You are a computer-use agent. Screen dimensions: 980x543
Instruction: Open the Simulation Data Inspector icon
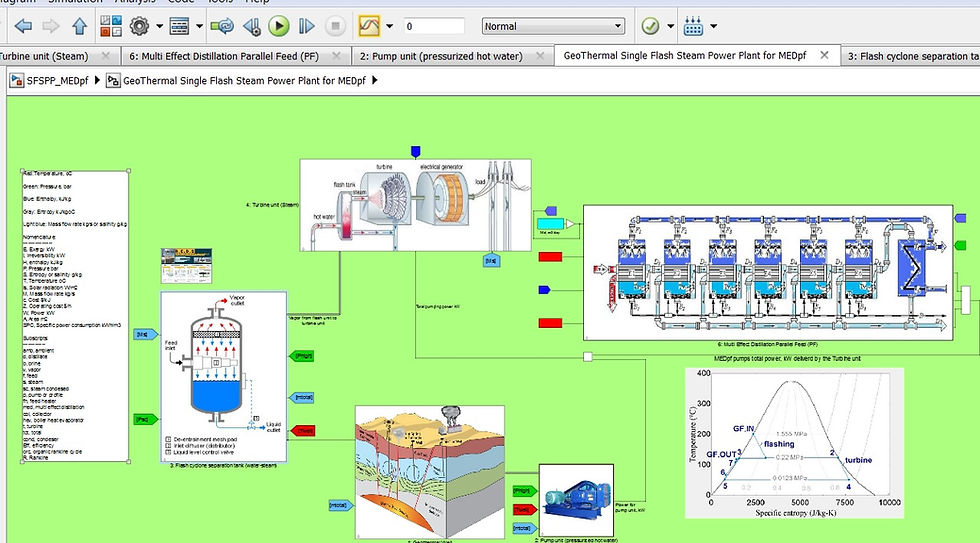pyautogui.click(x=369, y=26)
